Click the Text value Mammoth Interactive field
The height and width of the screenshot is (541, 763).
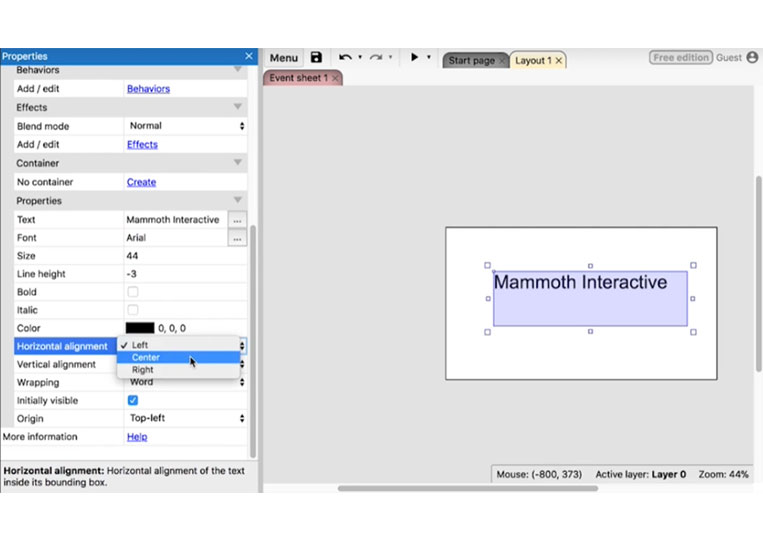coord(176,220)
